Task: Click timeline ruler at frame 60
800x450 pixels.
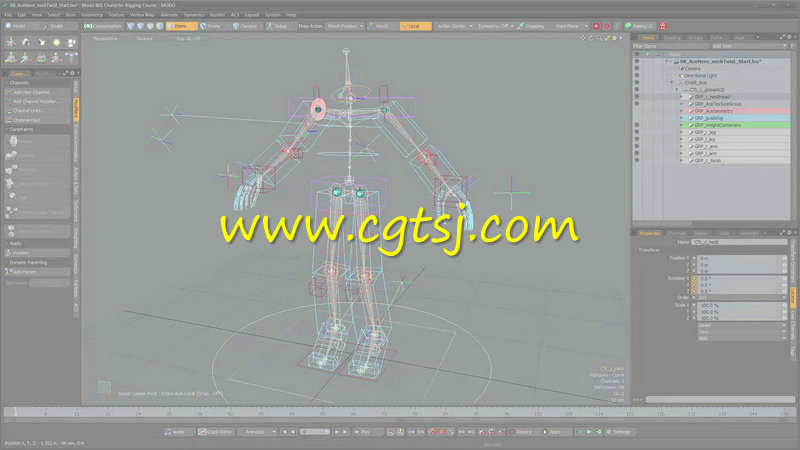Action: click(322, 411)
